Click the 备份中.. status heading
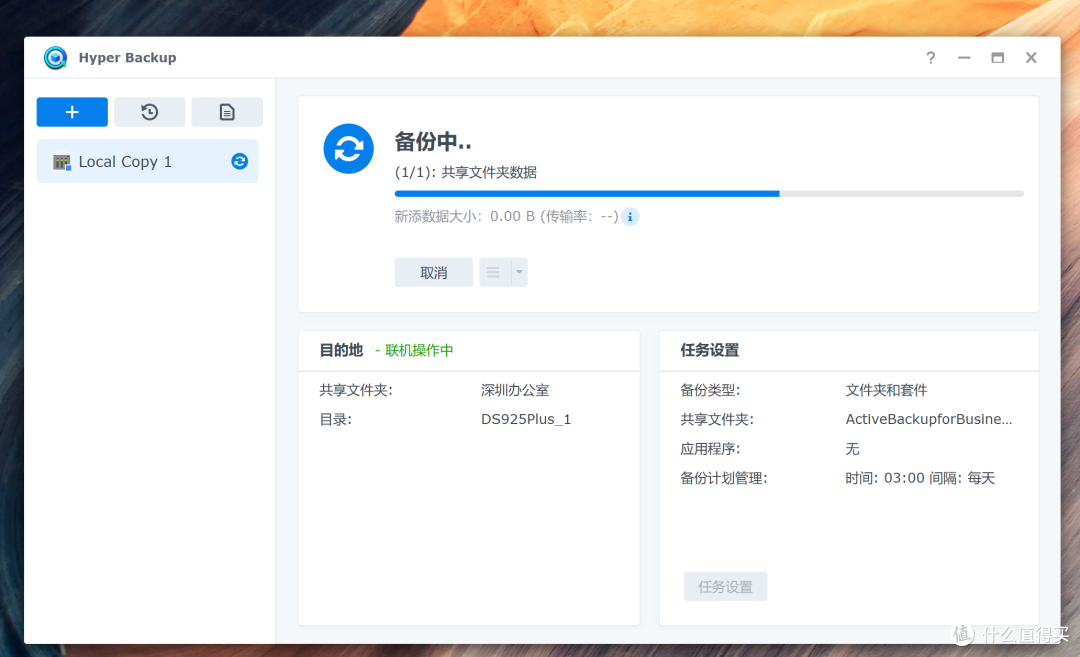The height and width of the screenshot is (657, 1080). click(433, 142)
